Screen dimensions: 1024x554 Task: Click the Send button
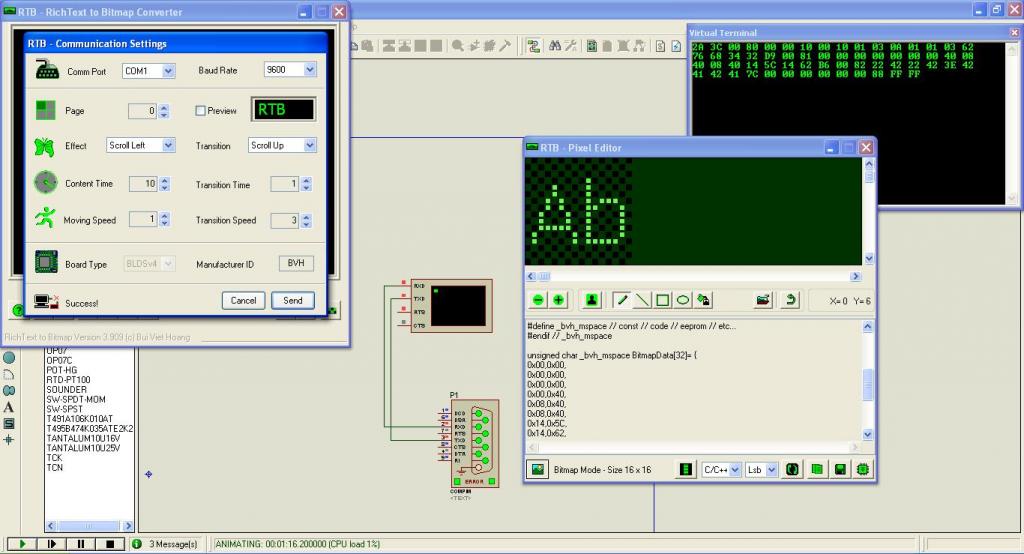293,300
